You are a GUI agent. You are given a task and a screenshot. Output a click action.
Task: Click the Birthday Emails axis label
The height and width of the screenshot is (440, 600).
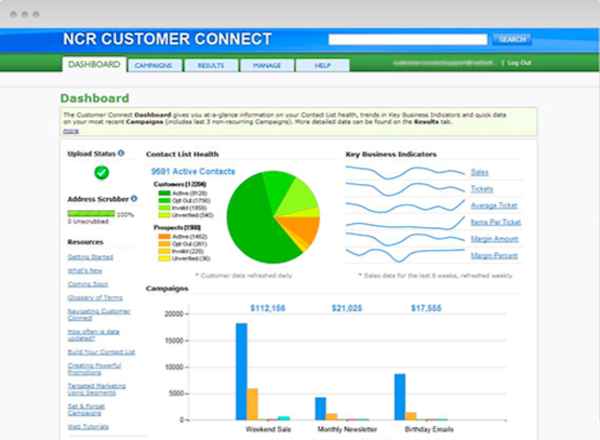pyautogui.click(x=429, y=429)
